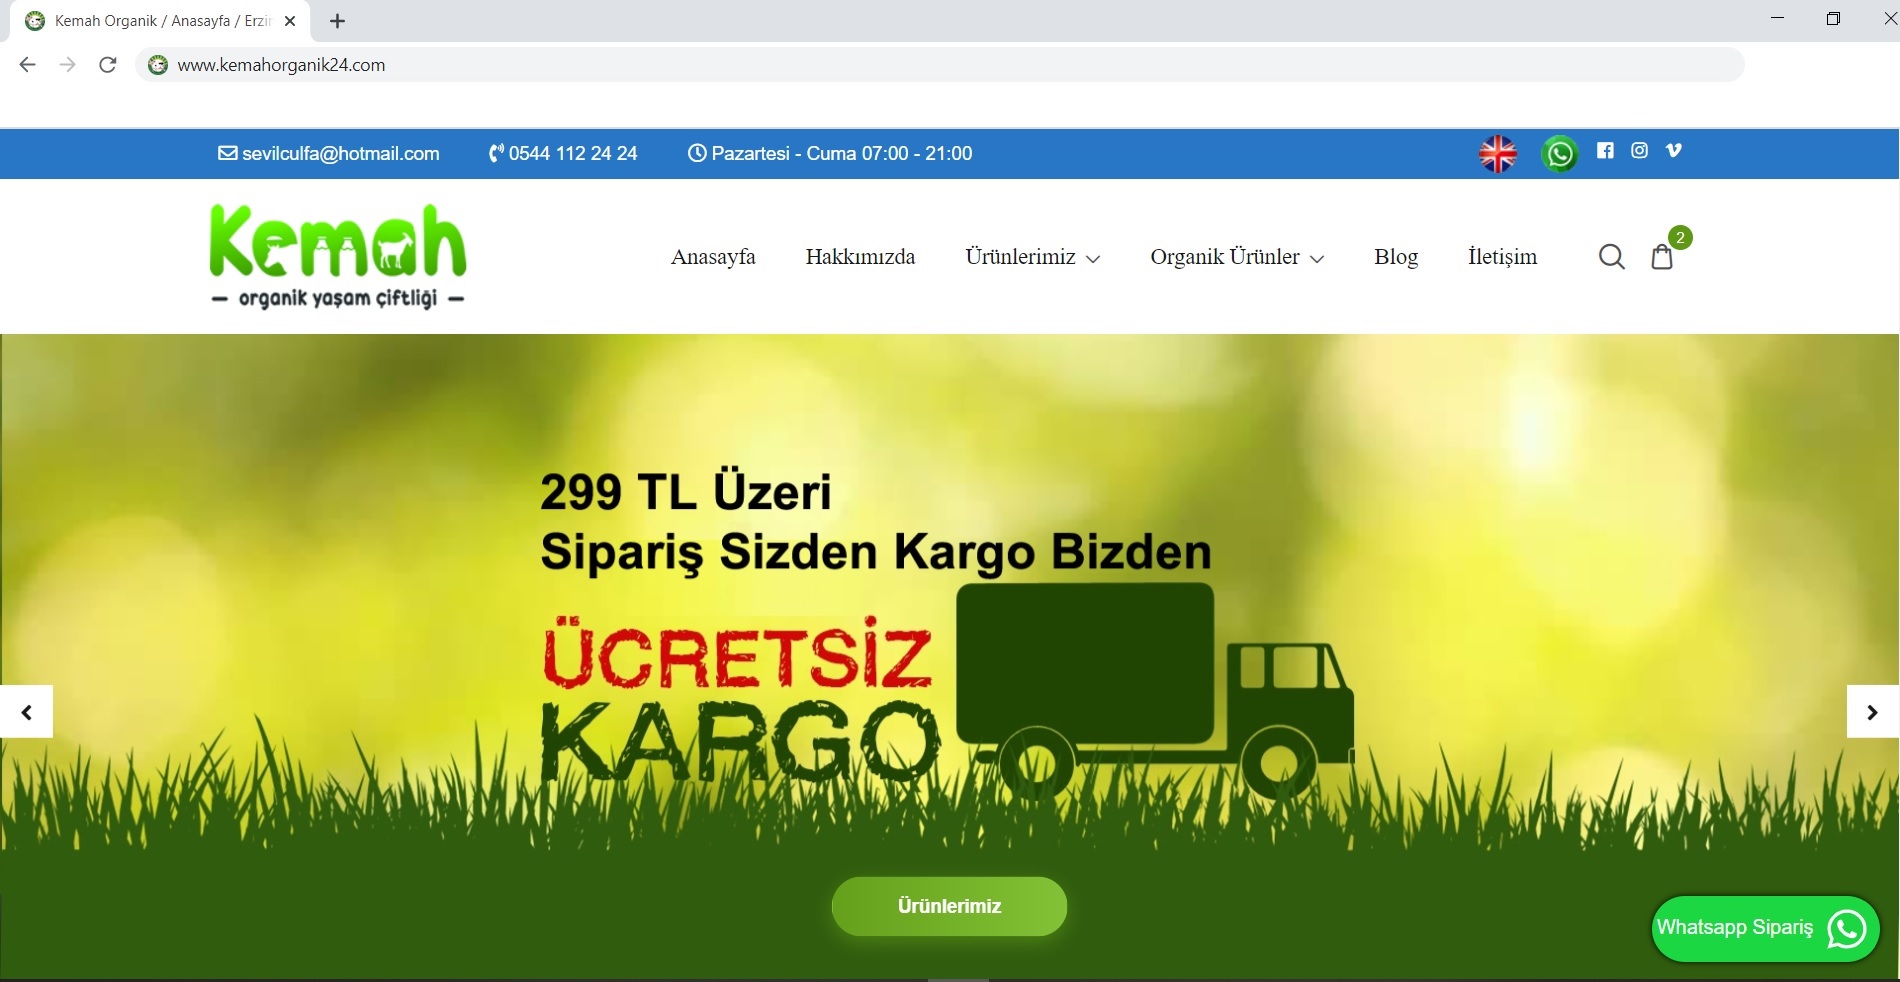
Task: Show next slide with right arrow
Action: coord(1872,712)
